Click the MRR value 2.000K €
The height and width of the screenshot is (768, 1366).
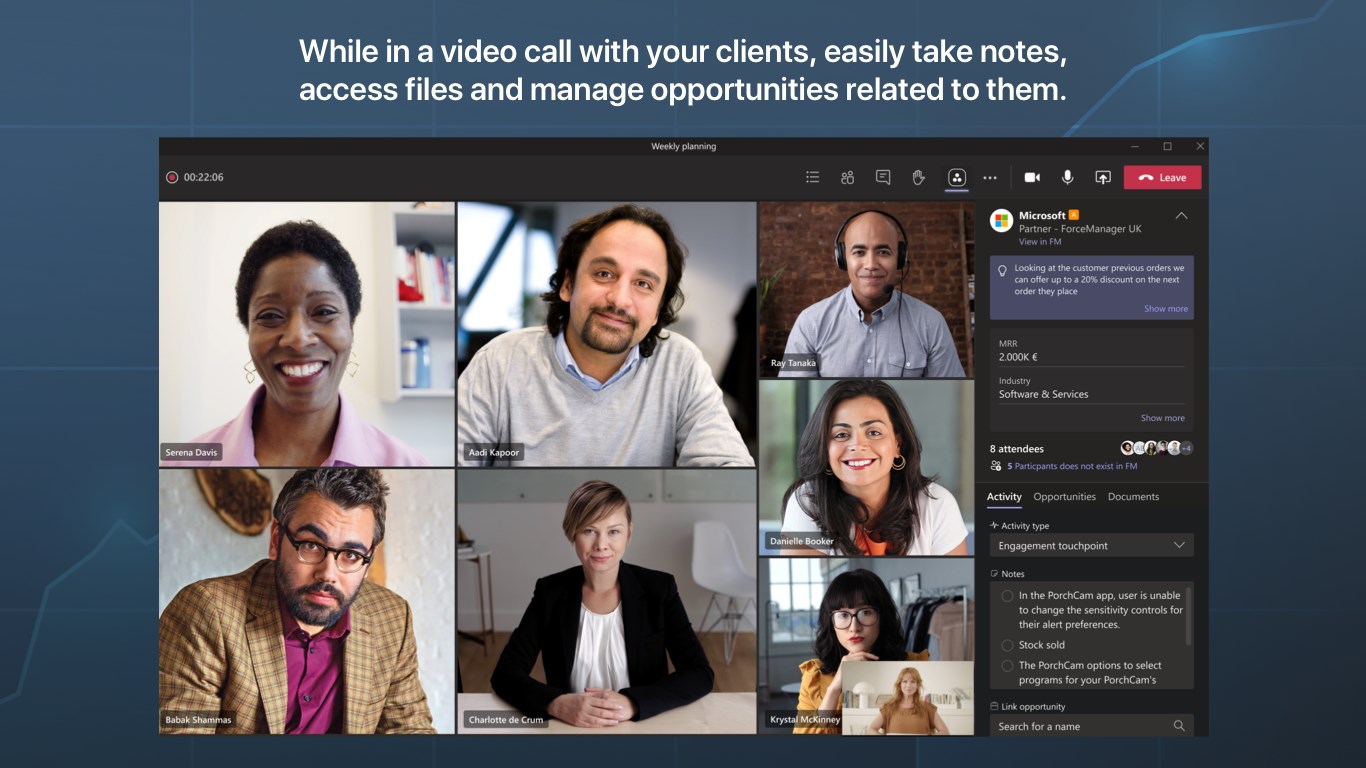pyautogui.click(x=1018, y=357)
